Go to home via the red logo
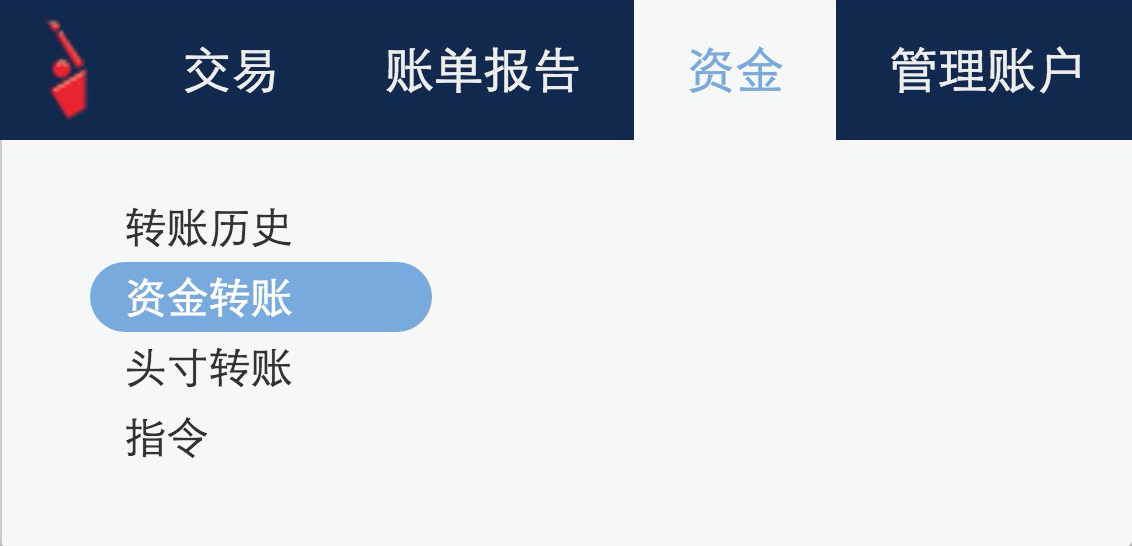The width and height of the screenshot is (1132, 546). (x=68, y=69)
